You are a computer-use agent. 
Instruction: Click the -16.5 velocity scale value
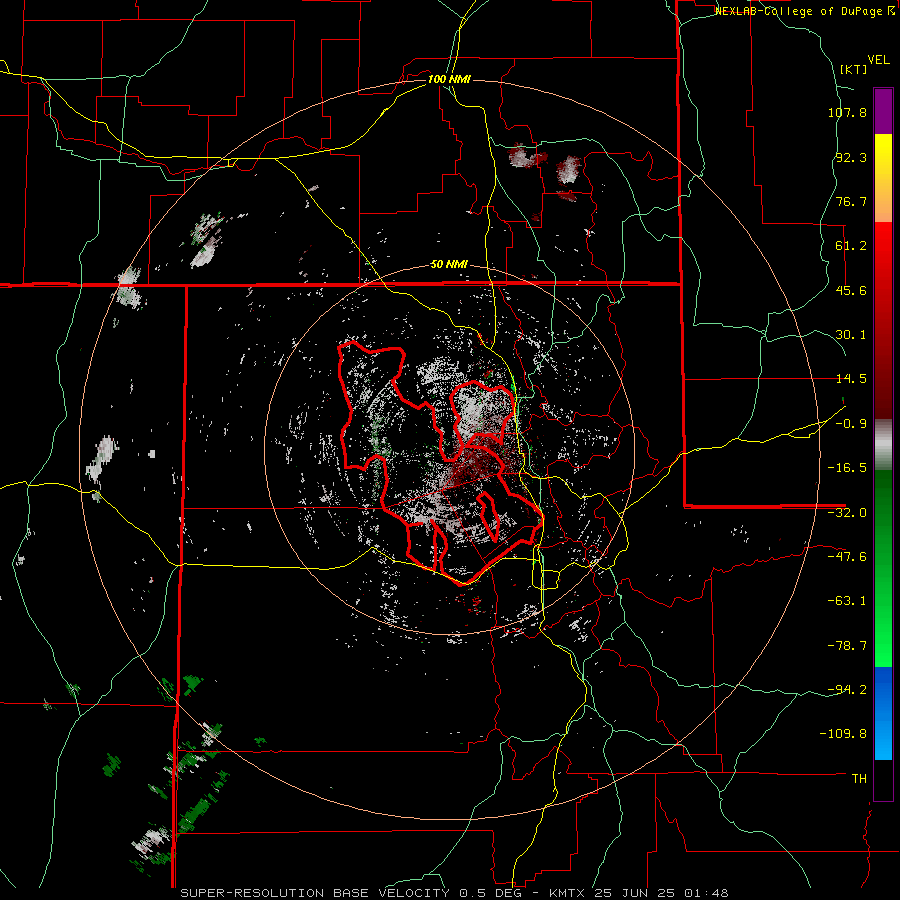(x=847, y=468)
